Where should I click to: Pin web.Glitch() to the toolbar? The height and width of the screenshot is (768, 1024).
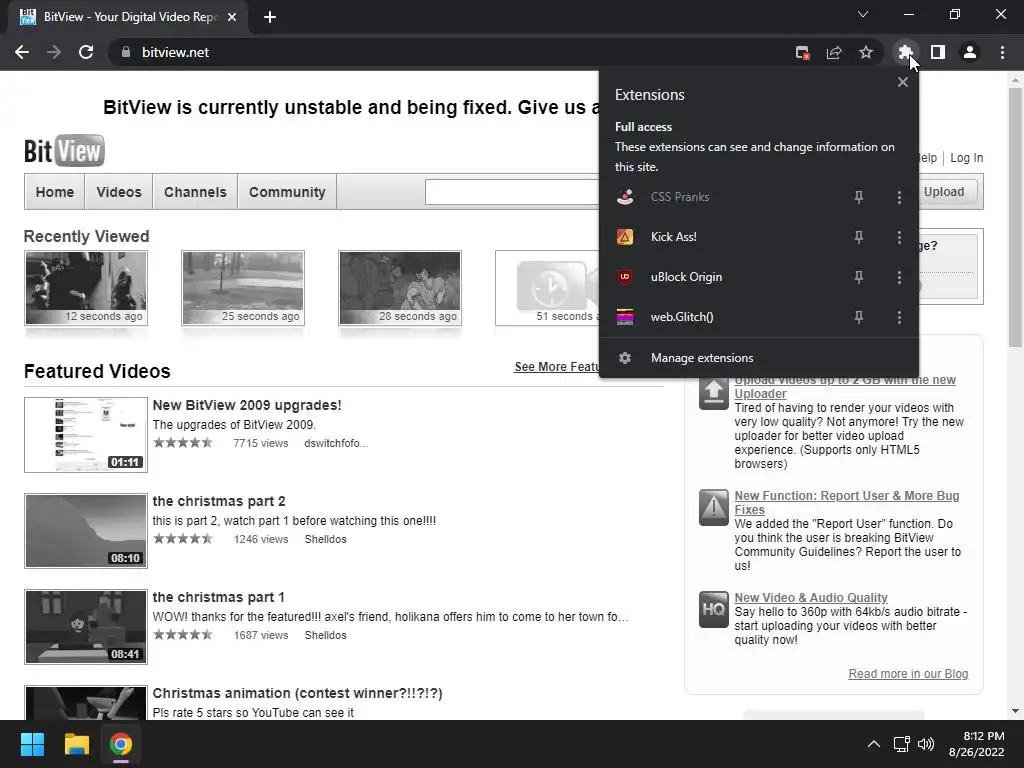coord(859,317)
